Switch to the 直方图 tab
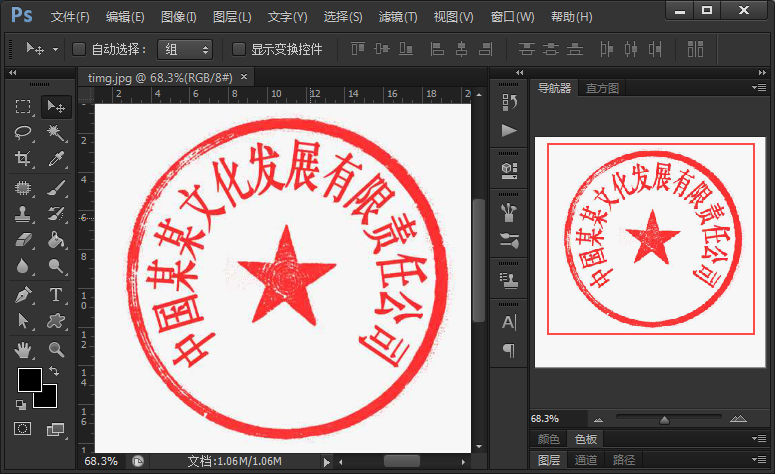This screenshot has height=474, width=775. point(602,88)
